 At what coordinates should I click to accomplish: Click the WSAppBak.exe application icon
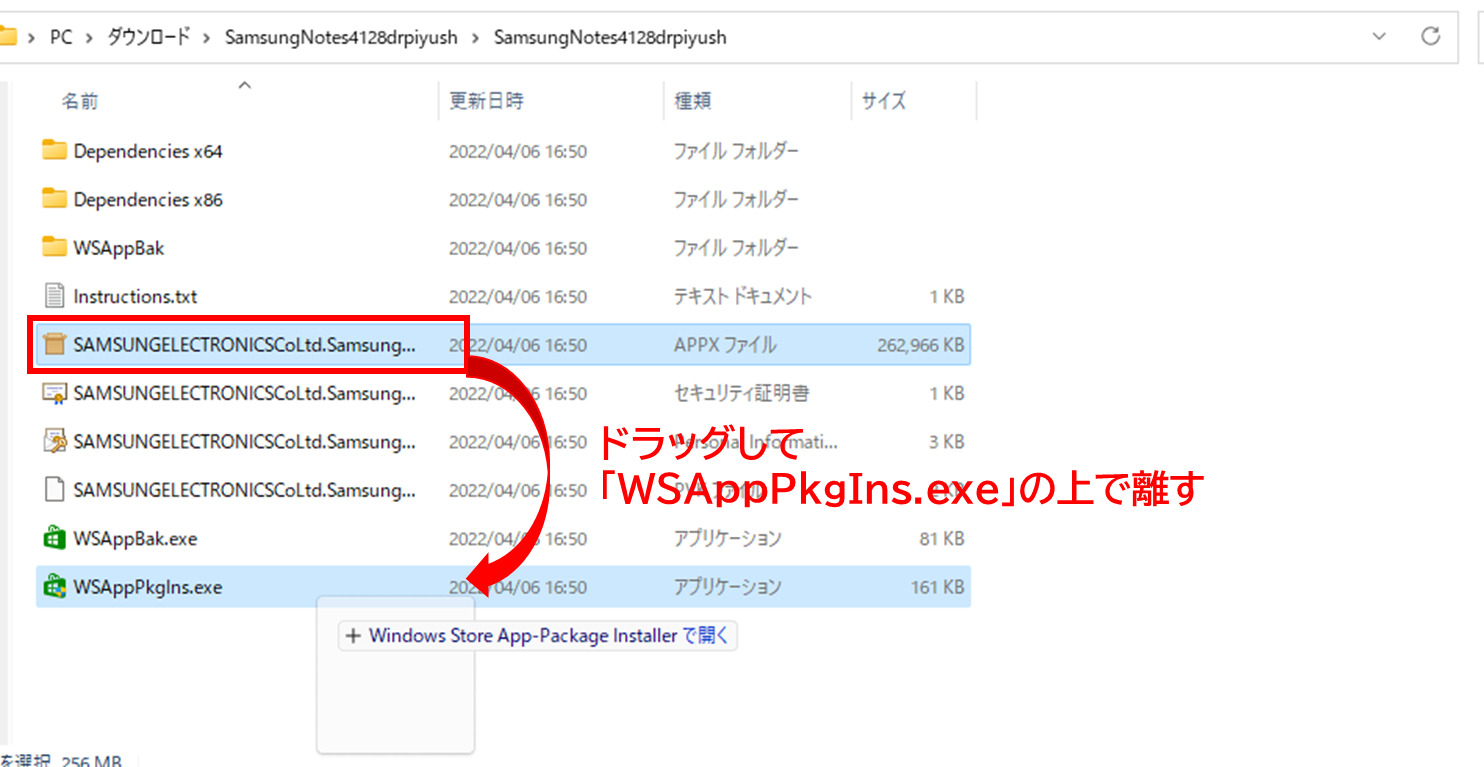click(x=54, y=538)
